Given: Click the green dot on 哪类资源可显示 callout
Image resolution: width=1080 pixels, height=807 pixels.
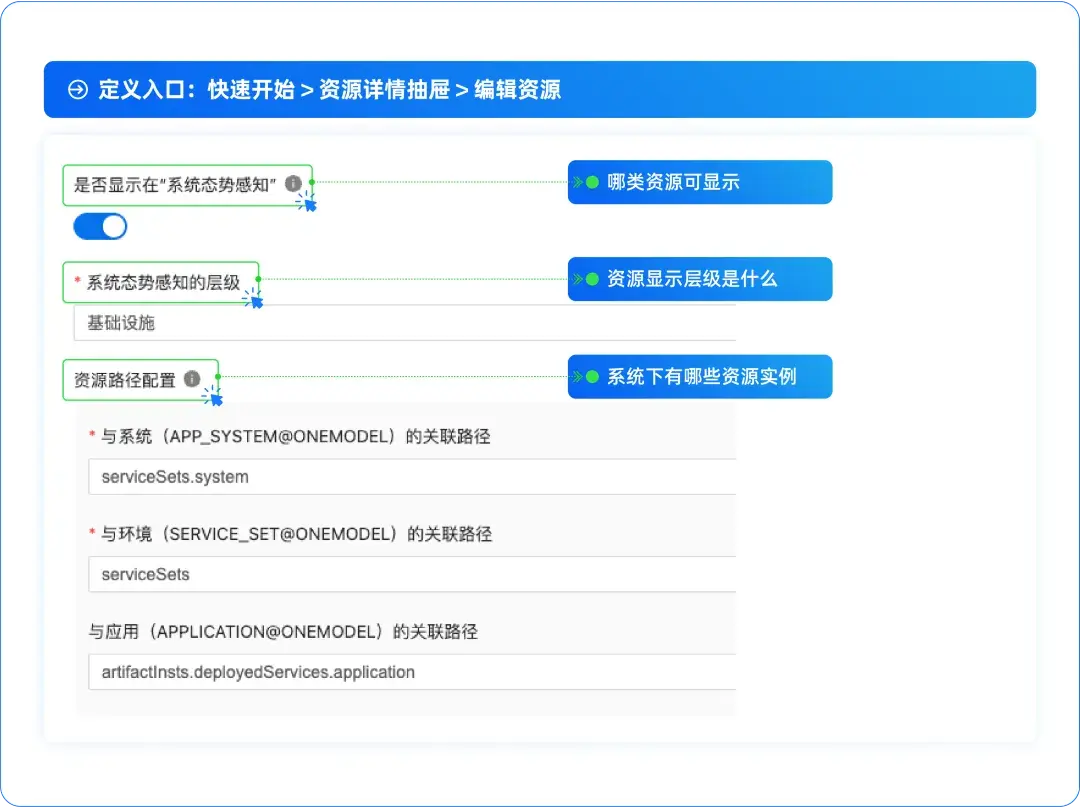Looking at the screenshot, I should [592, 182].
